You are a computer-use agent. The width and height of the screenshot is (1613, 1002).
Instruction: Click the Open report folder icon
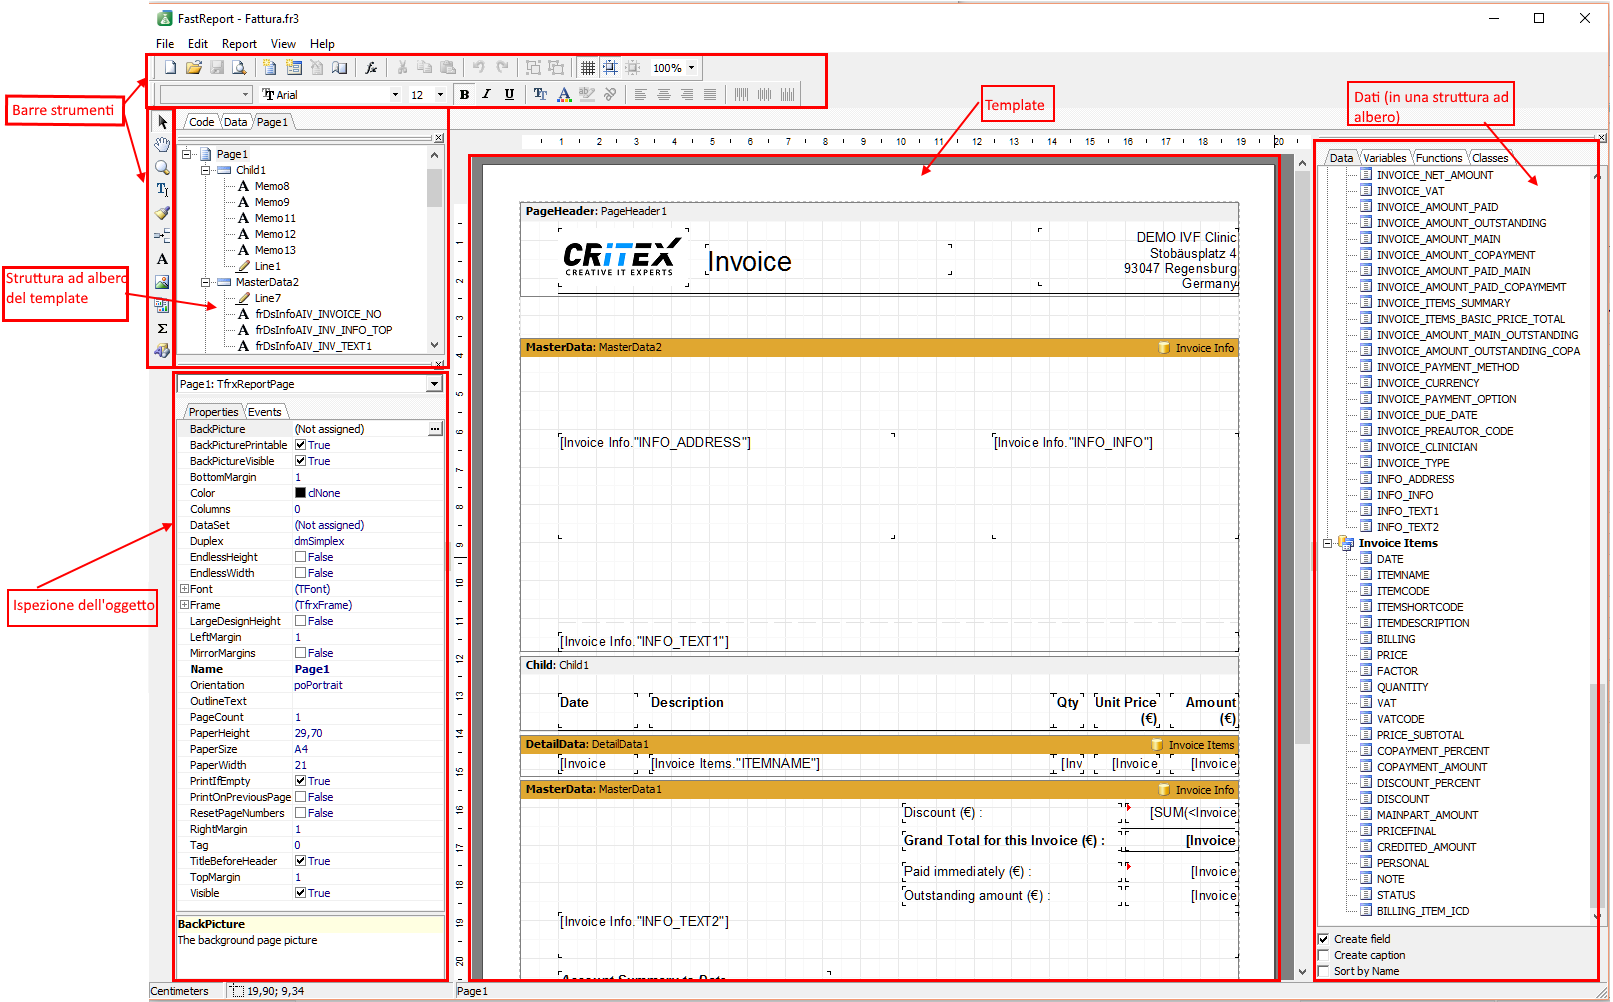pyautogui.click(x=194, y=68)
